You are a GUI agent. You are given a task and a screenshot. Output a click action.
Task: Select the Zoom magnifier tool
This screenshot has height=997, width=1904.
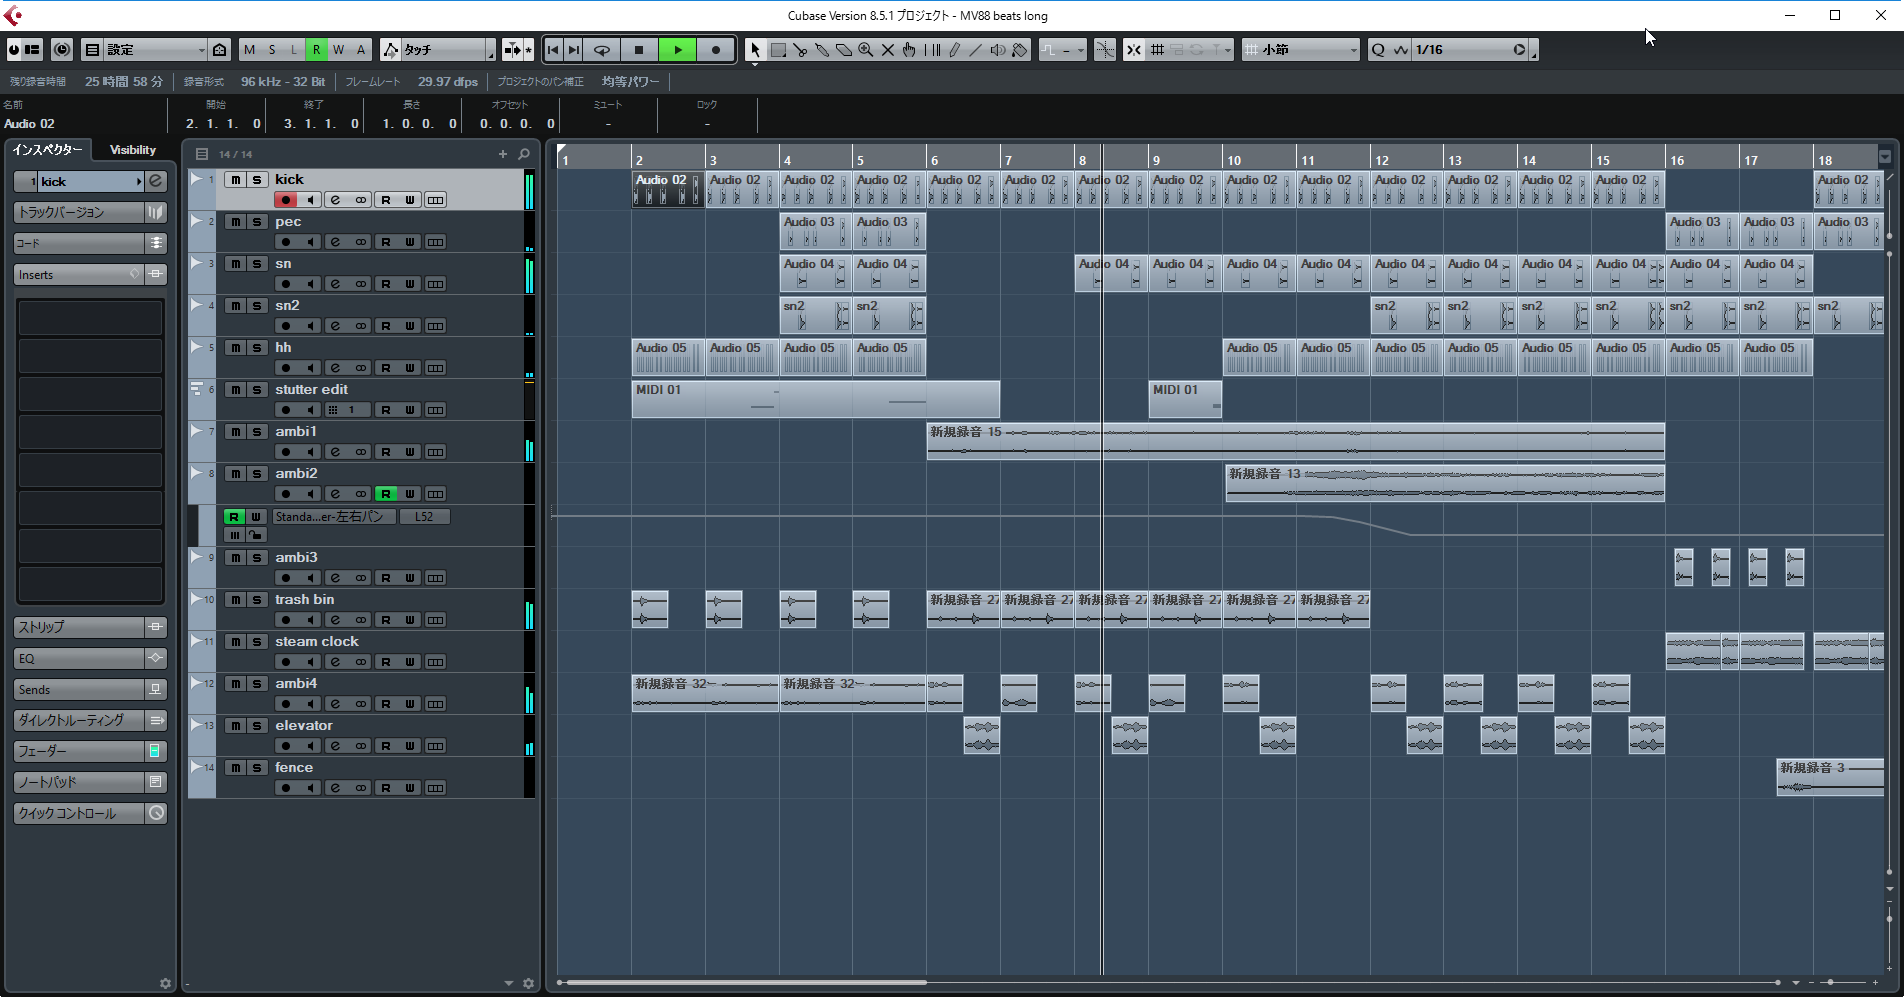click(866, 50)
